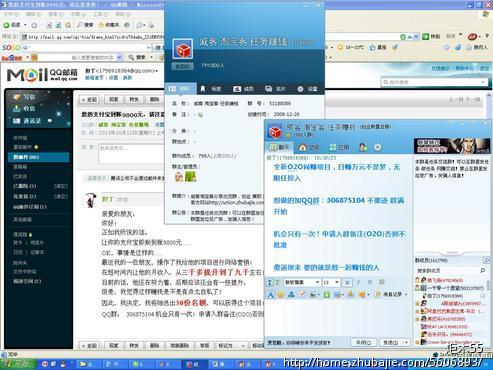Expand the account dropdown beside email address

coord(156,71)
